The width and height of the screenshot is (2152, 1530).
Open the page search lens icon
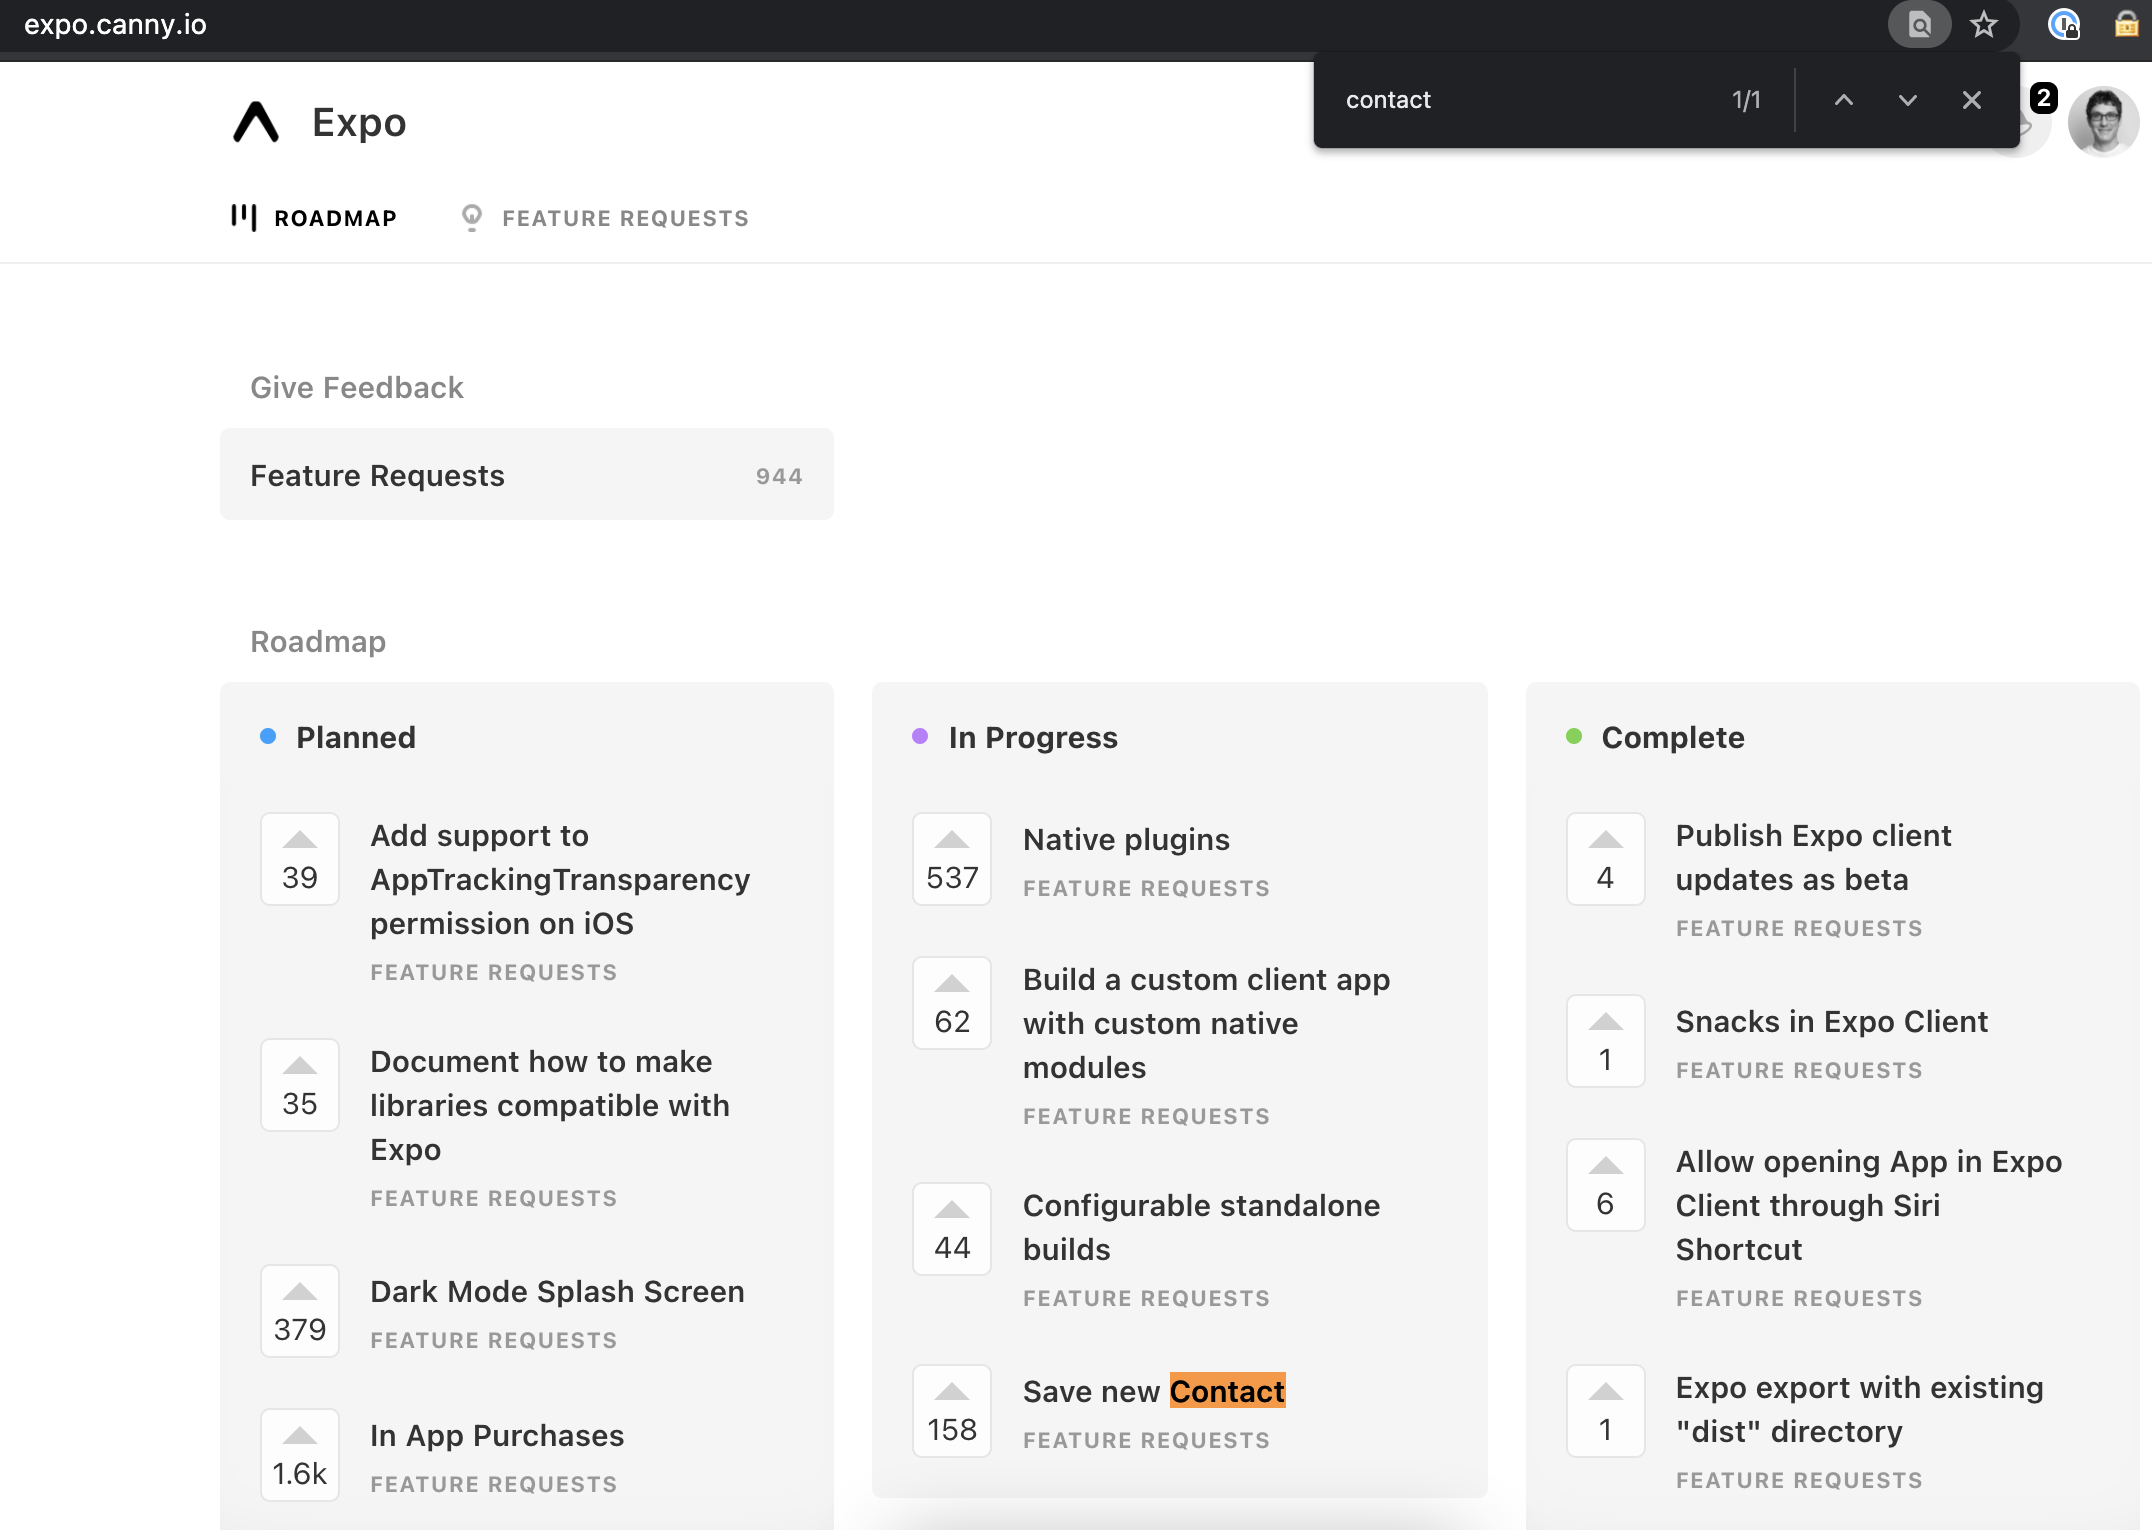[1919, 24]
